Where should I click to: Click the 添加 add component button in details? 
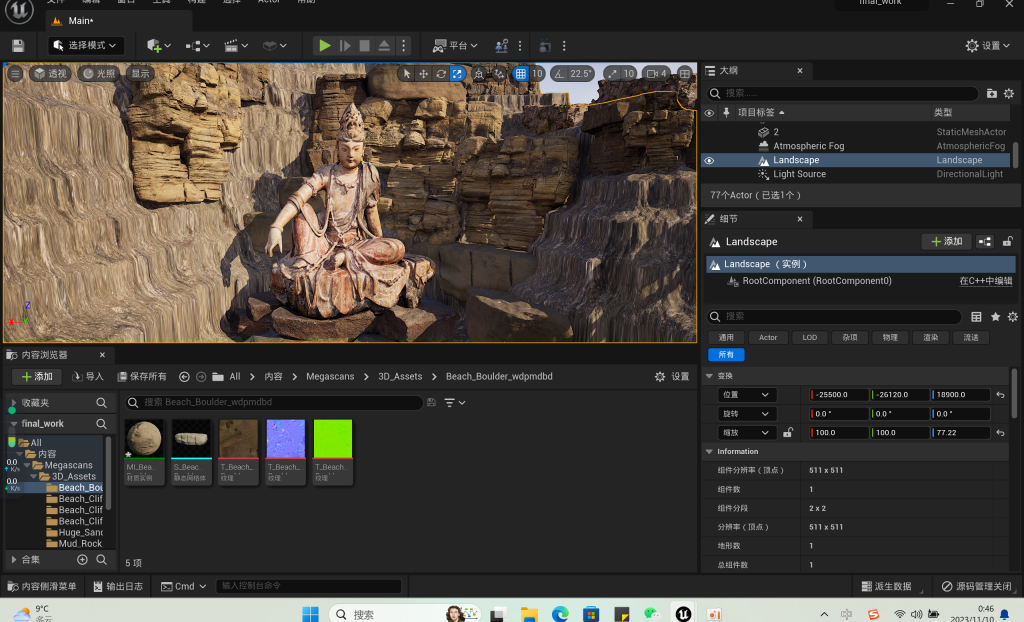[946, 242]
